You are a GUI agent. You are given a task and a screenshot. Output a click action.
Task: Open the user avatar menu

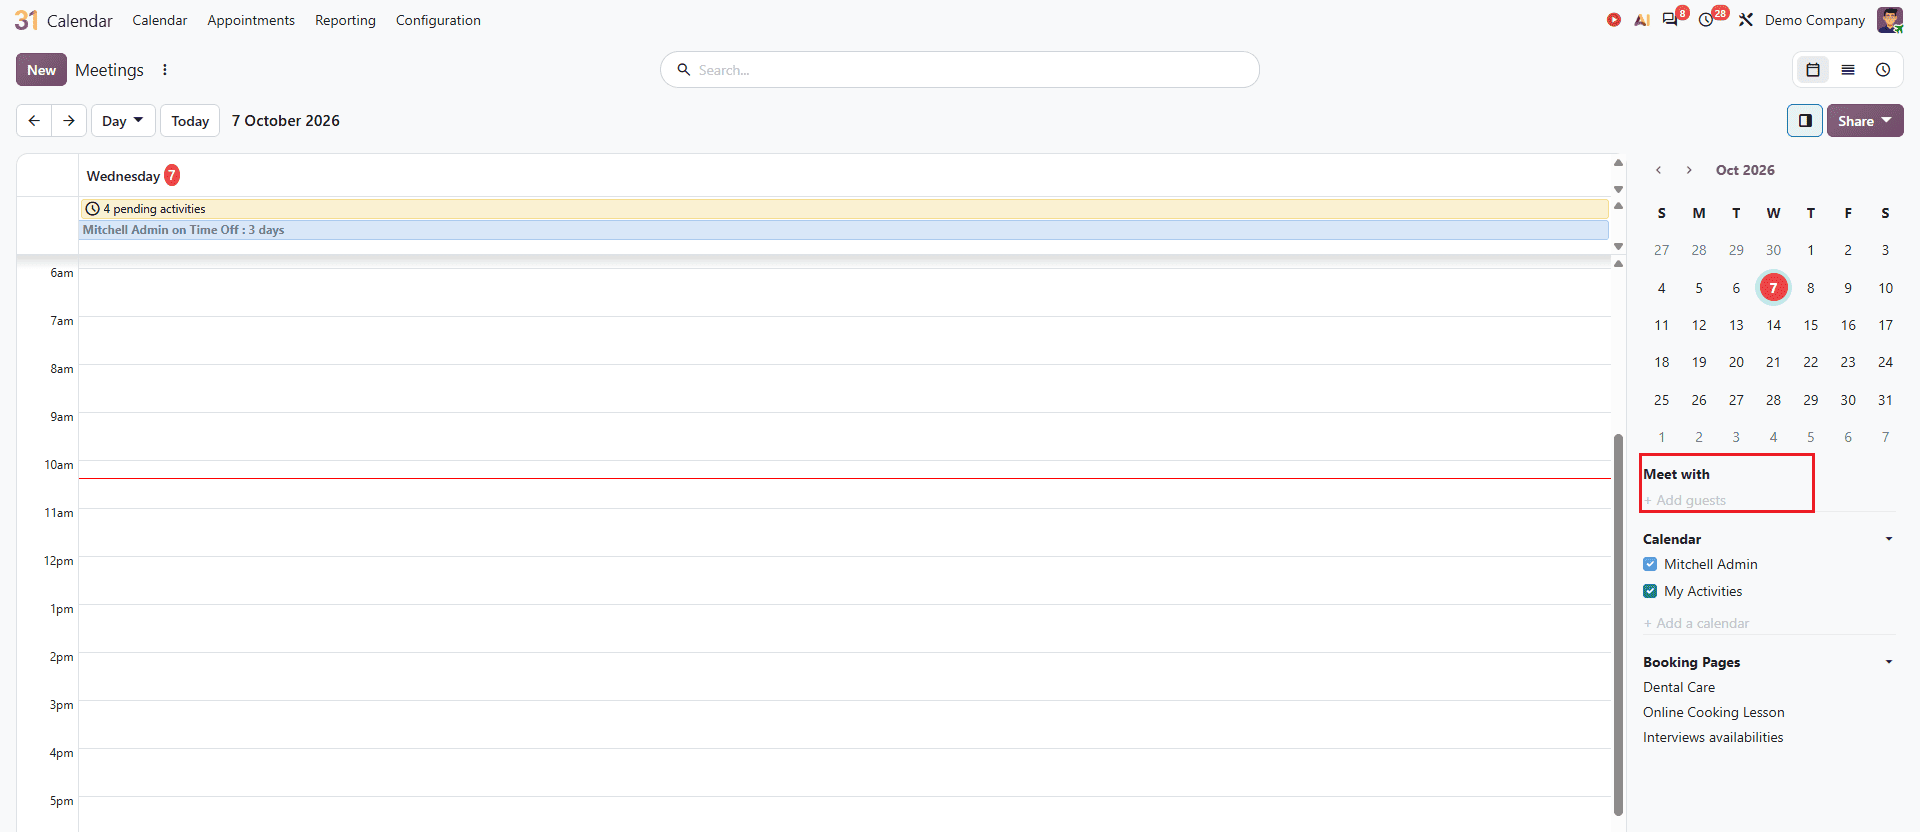[1890, 20]
